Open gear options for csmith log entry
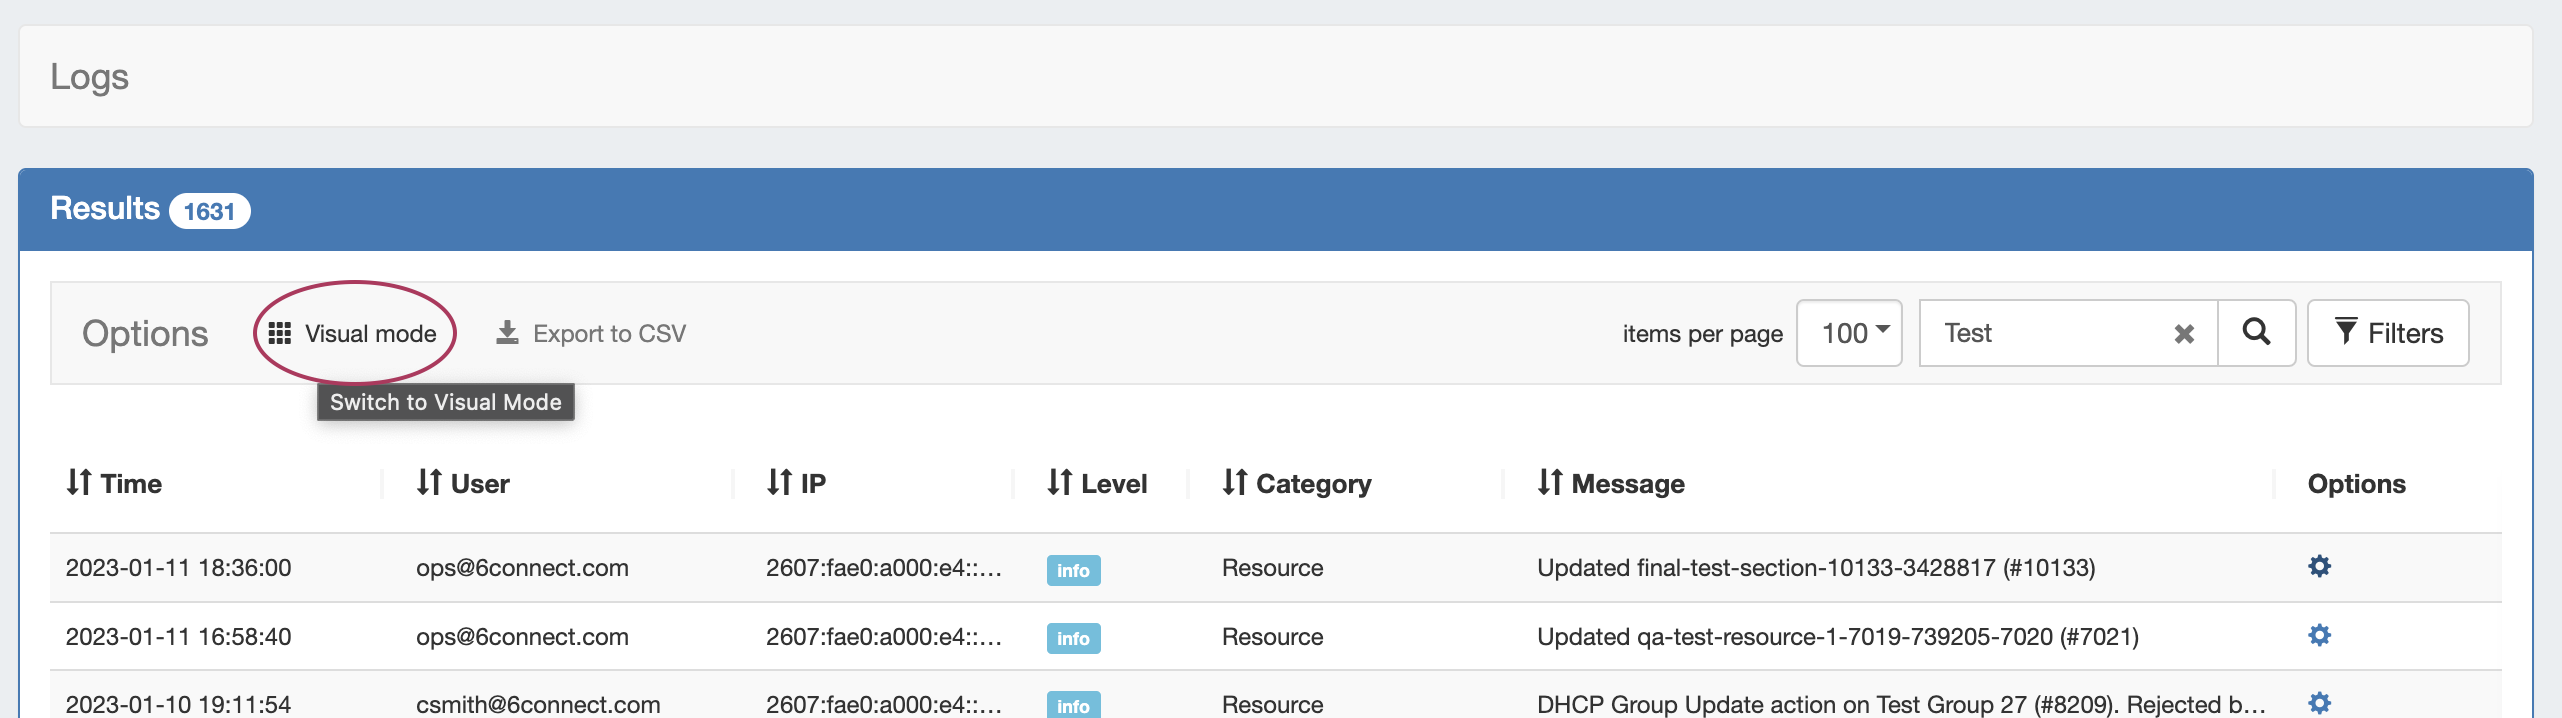2562x718 pixels. point(2319,703)
